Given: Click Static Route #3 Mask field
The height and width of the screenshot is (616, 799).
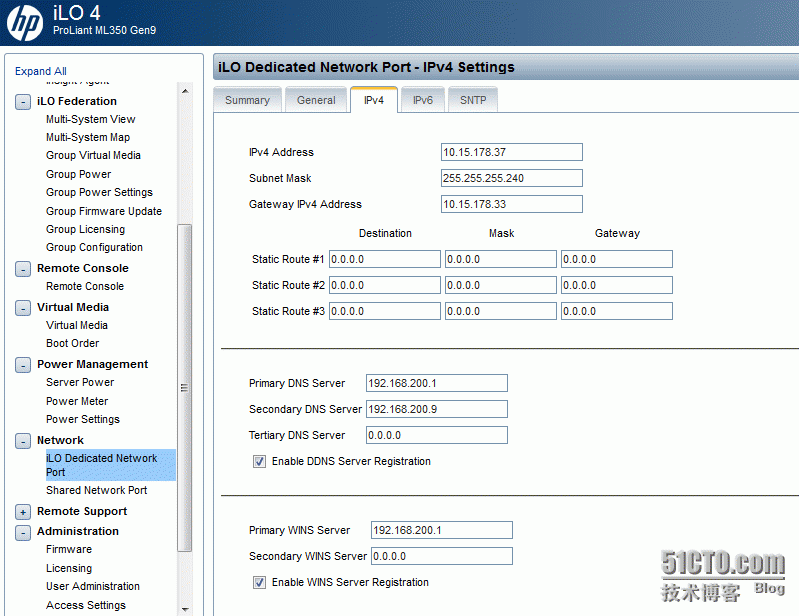Looking at the screenshot, I should (x=501, y=311).
